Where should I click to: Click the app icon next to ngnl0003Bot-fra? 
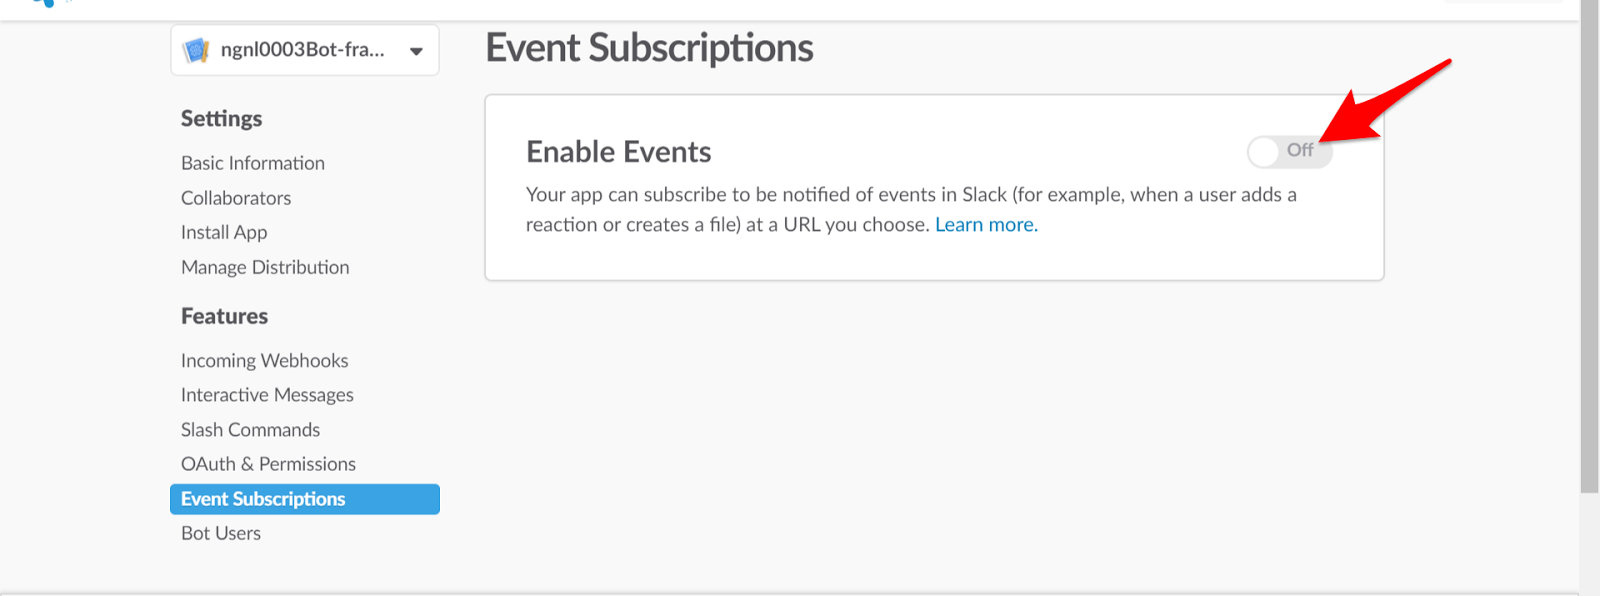coord(196,49)
